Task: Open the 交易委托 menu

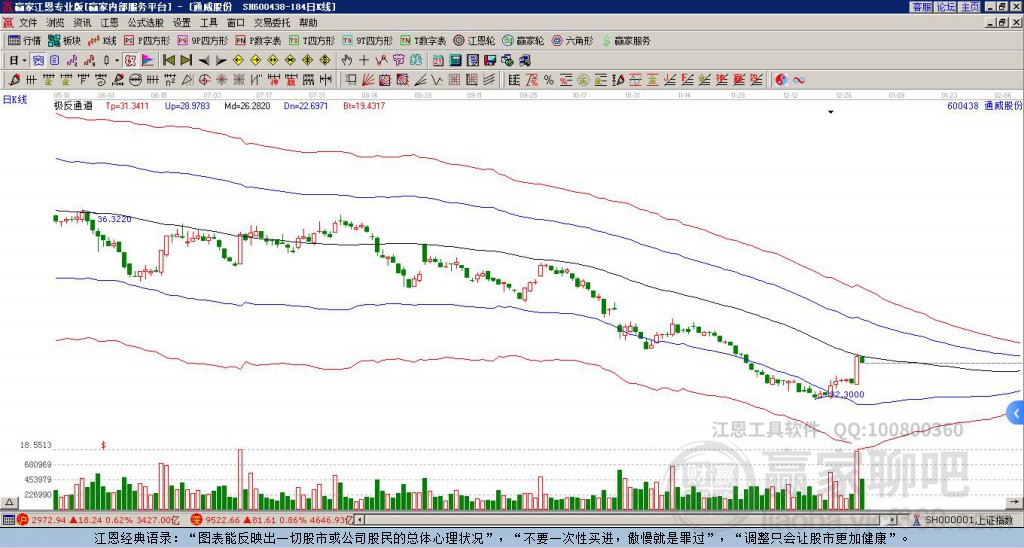Action: point(272,23)
